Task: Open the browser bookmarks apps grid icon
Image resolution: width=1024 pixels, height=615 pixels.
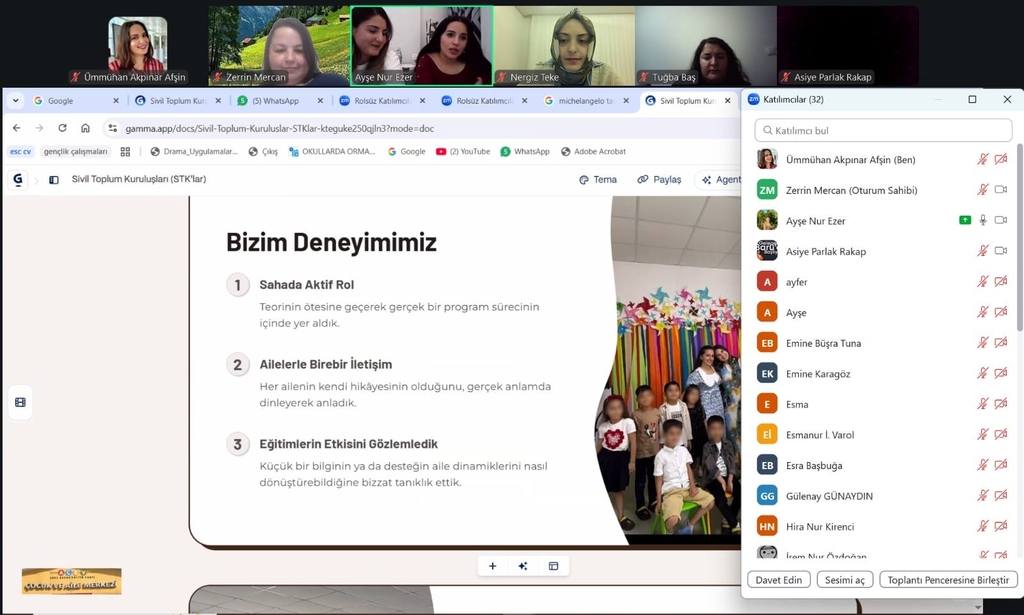Action: pos(125,152)
